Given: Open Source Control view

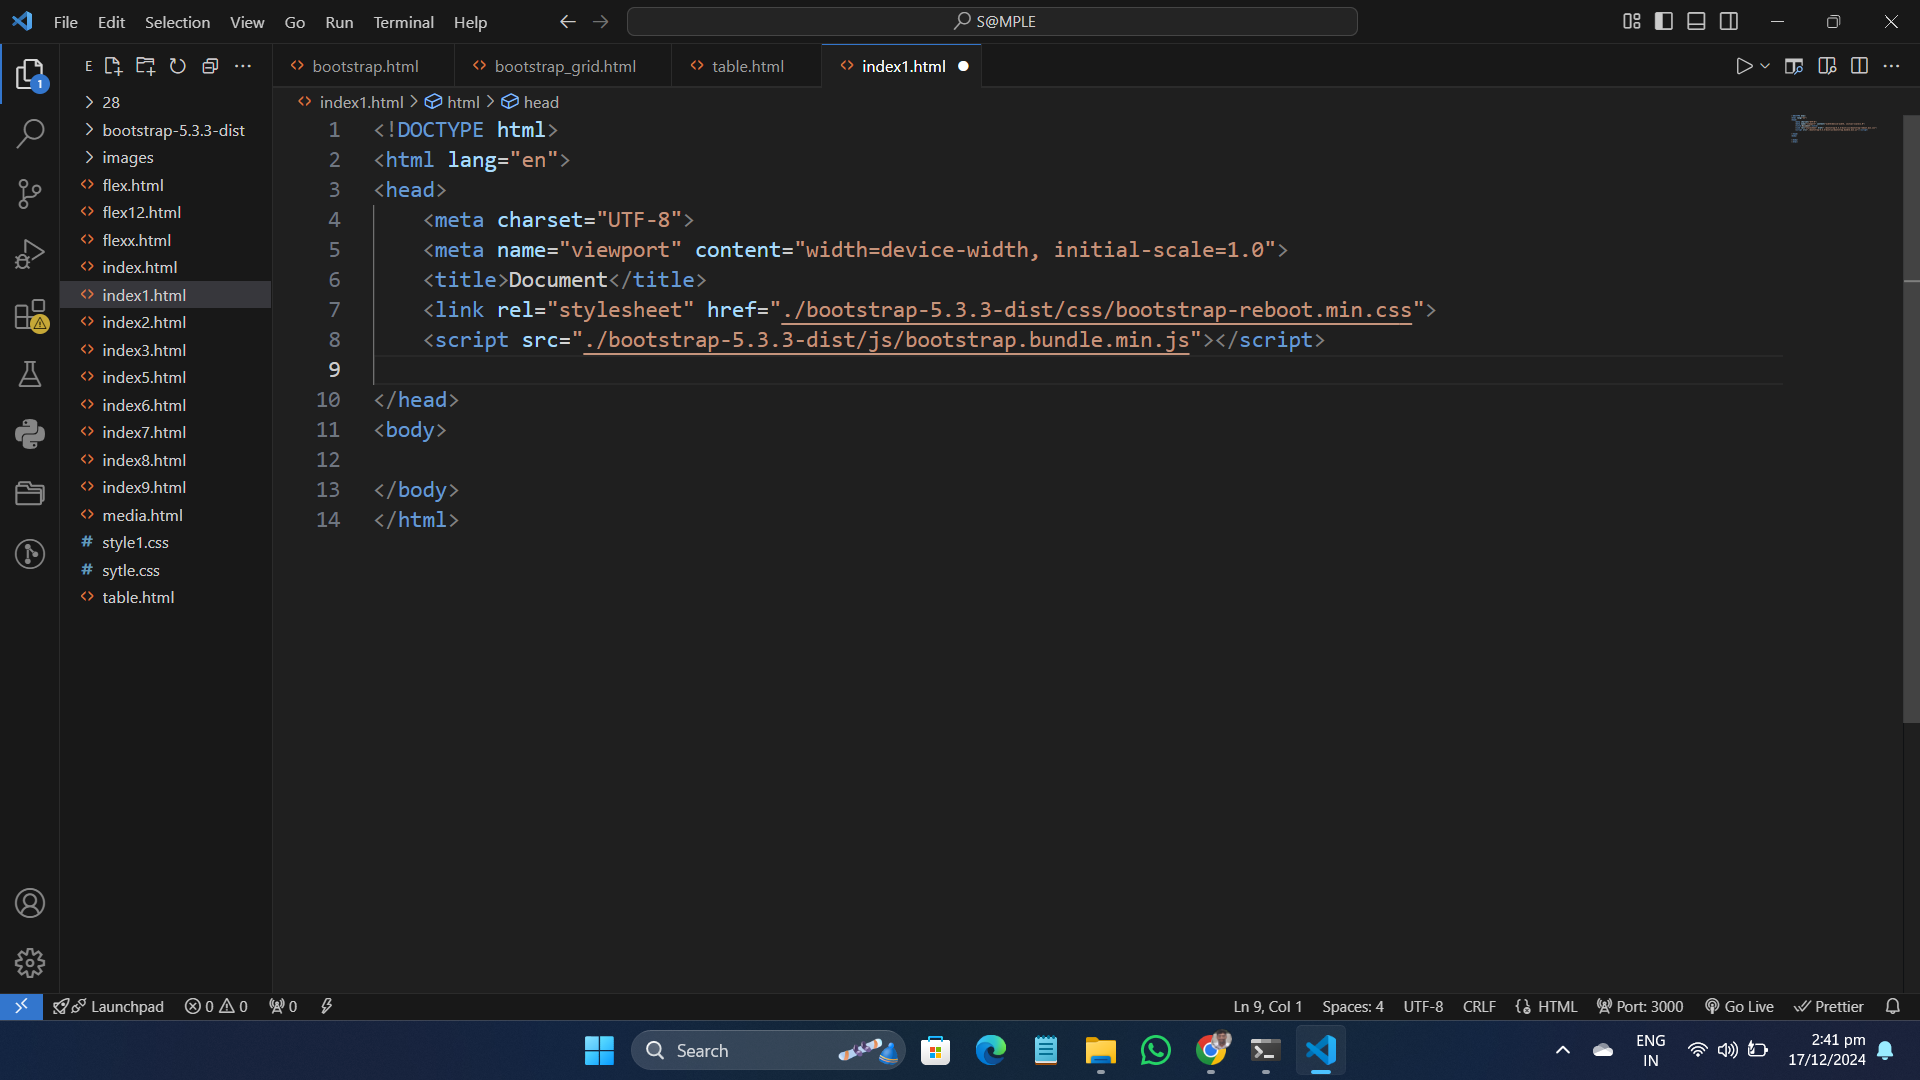Looking at the screenshot, I should point(30,194).
